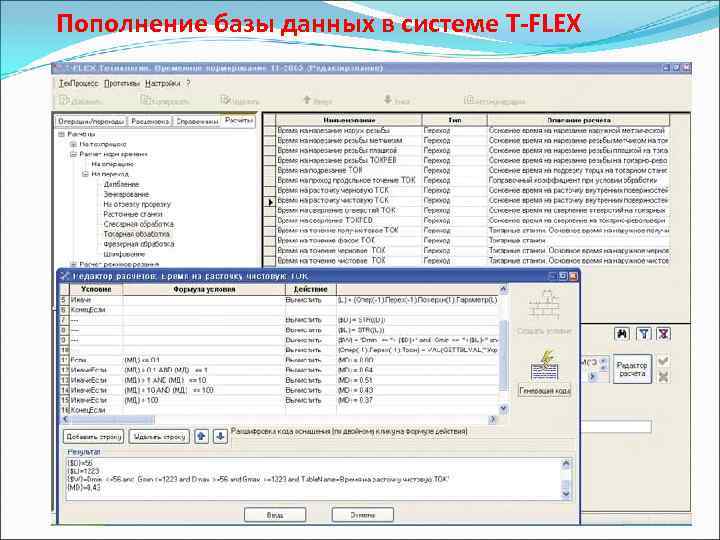Click the Ввод button
The height and width of the screenshot is (540, 720).
coord(275,515)
